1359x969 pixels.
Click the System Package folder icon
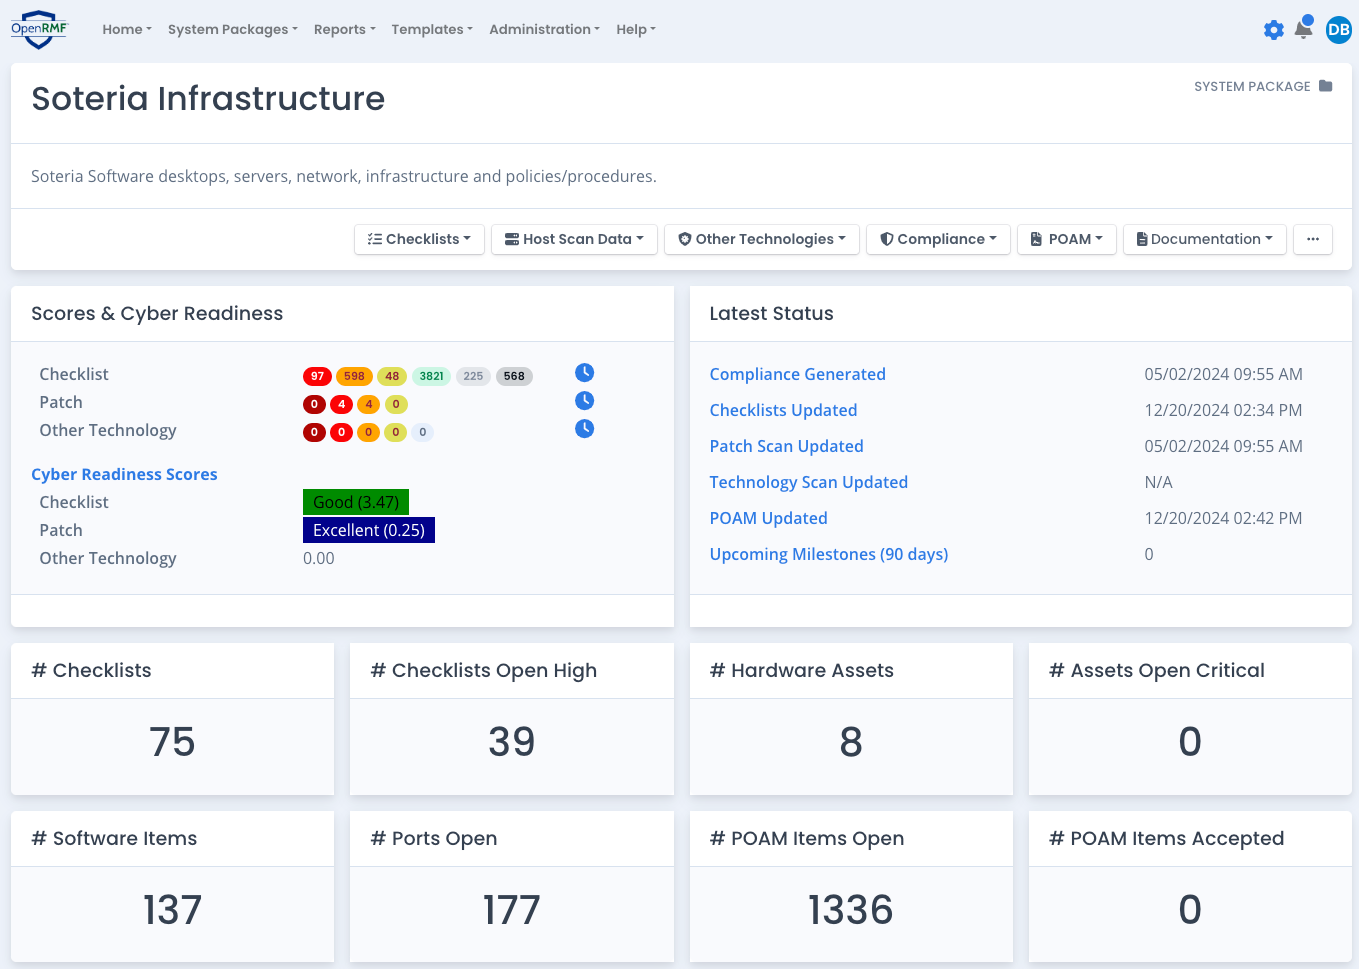pyautogui.click(x=1326, y=86)
